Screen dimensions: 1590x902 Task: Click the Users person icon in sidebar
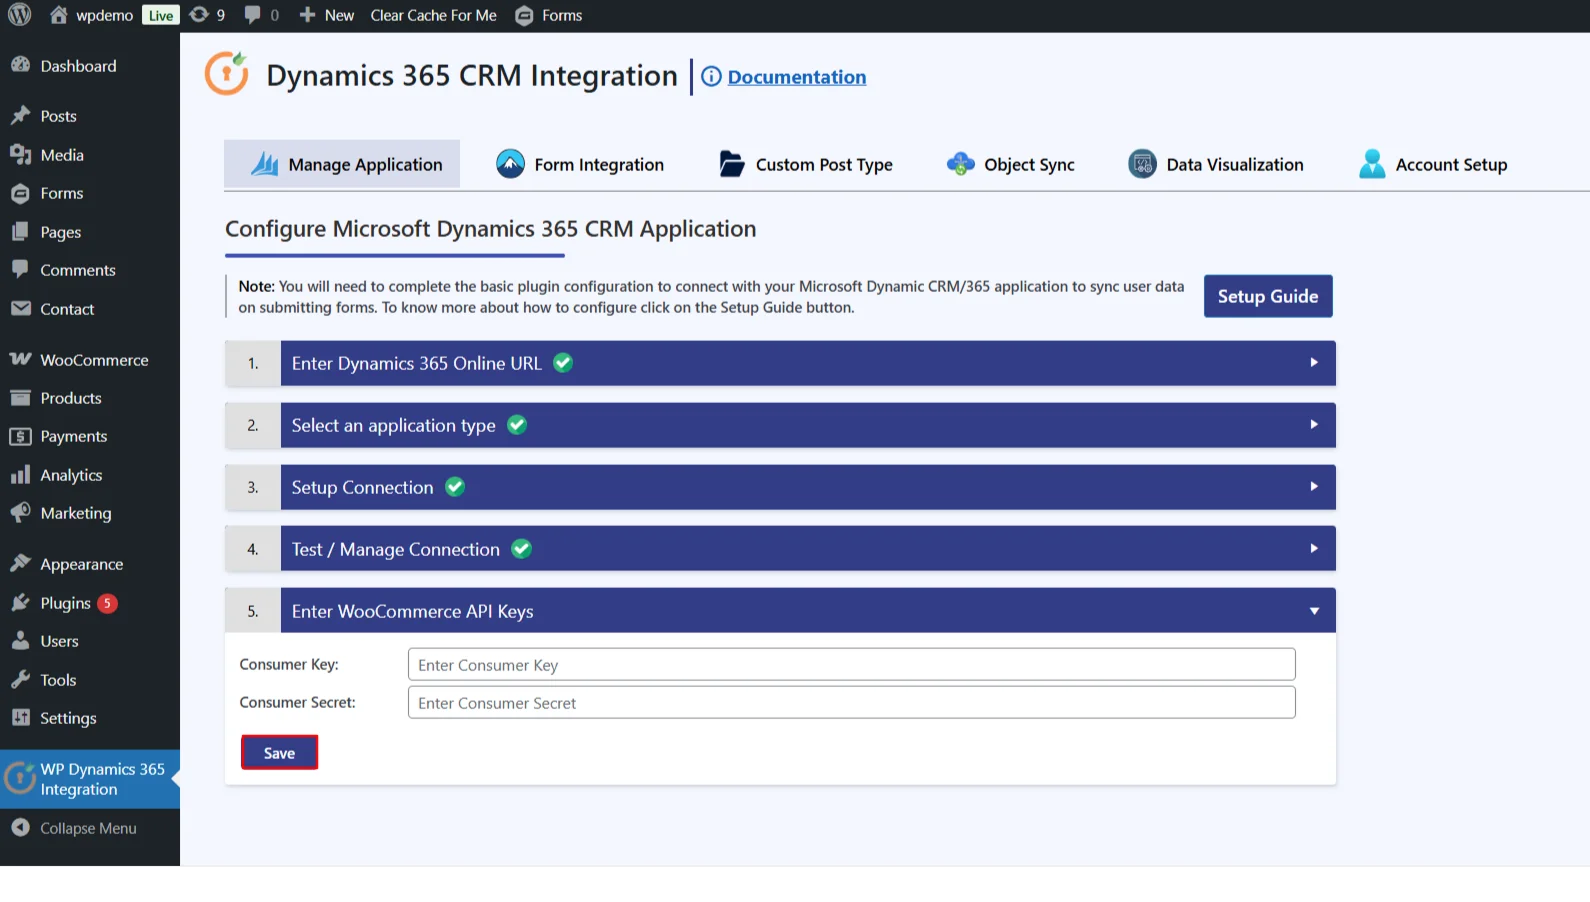pyautogui.click(x=20, y=640)
